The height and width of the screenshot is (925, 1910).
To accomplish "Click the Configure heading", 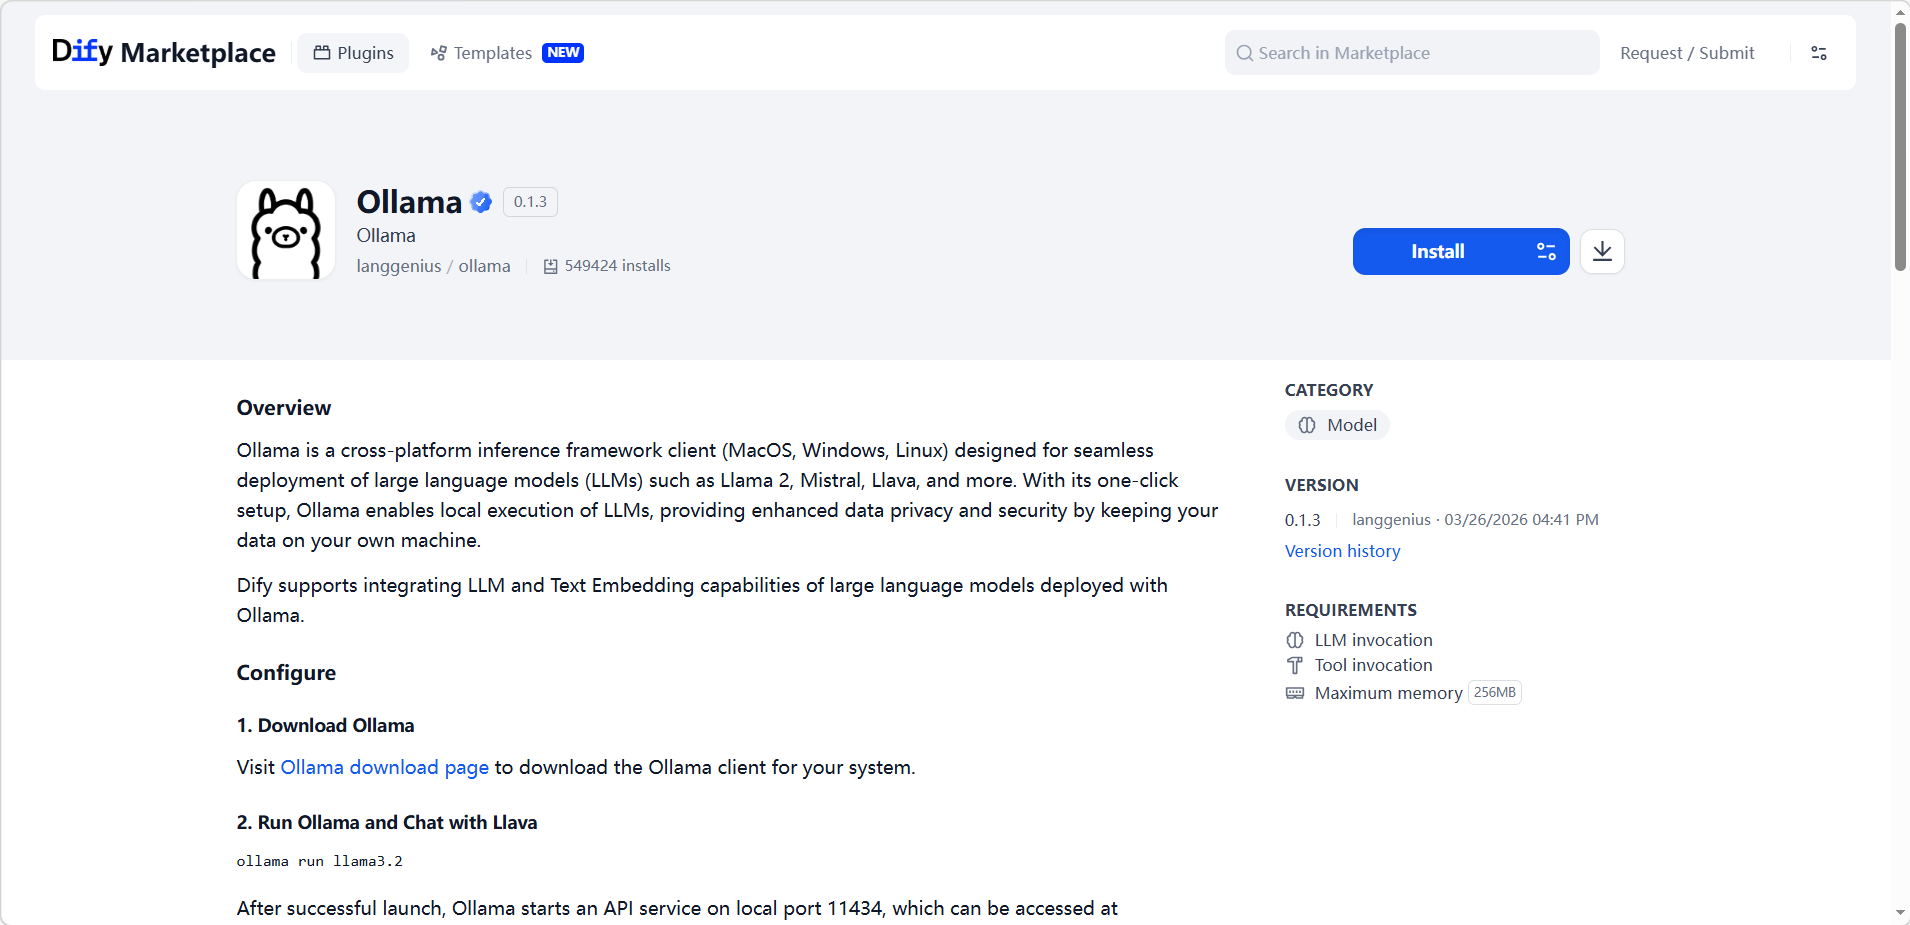I will [286, 673].
